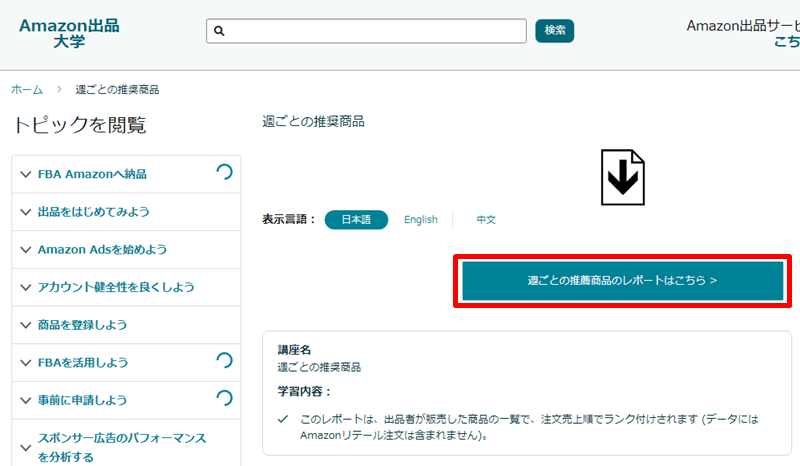
Task: Select 日本語 display language
Action: point(356,220)
